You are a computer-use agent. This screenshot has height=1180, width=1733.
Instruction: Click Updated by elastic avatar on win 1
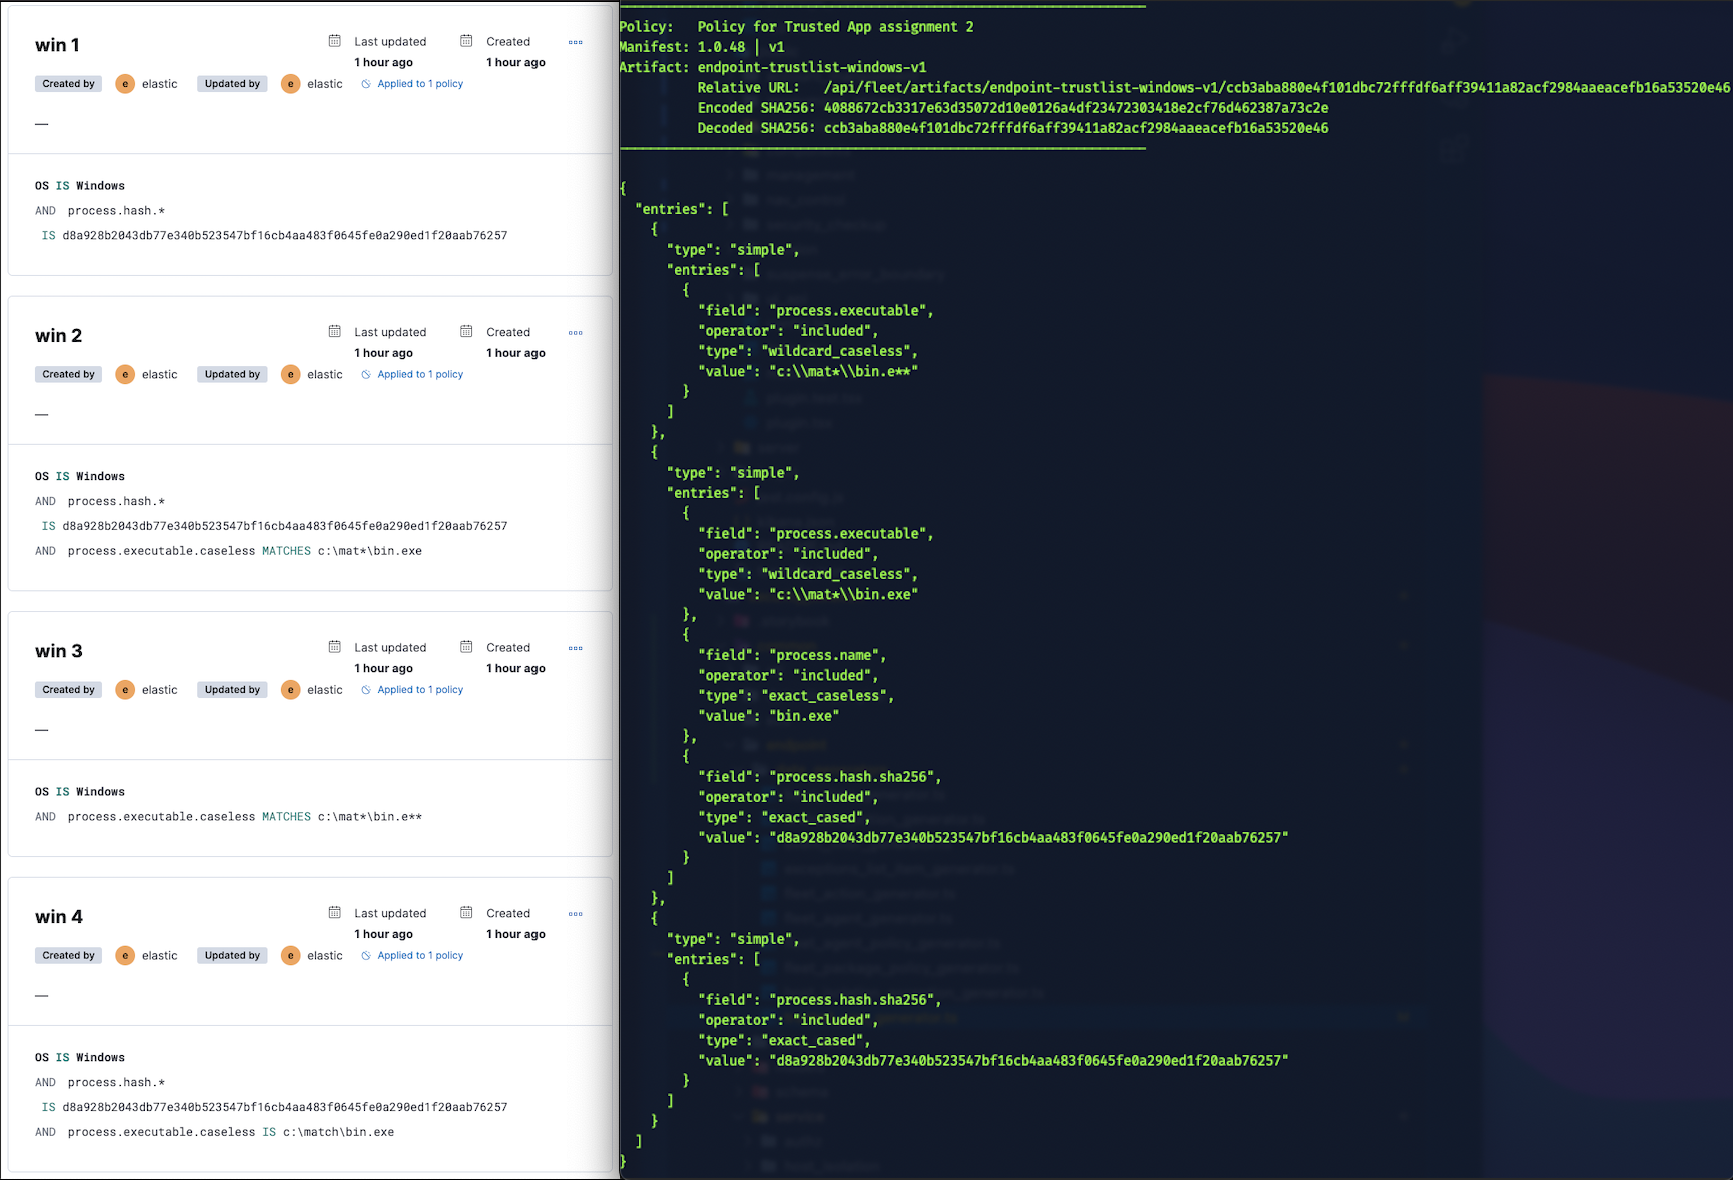tap(291, 84)
